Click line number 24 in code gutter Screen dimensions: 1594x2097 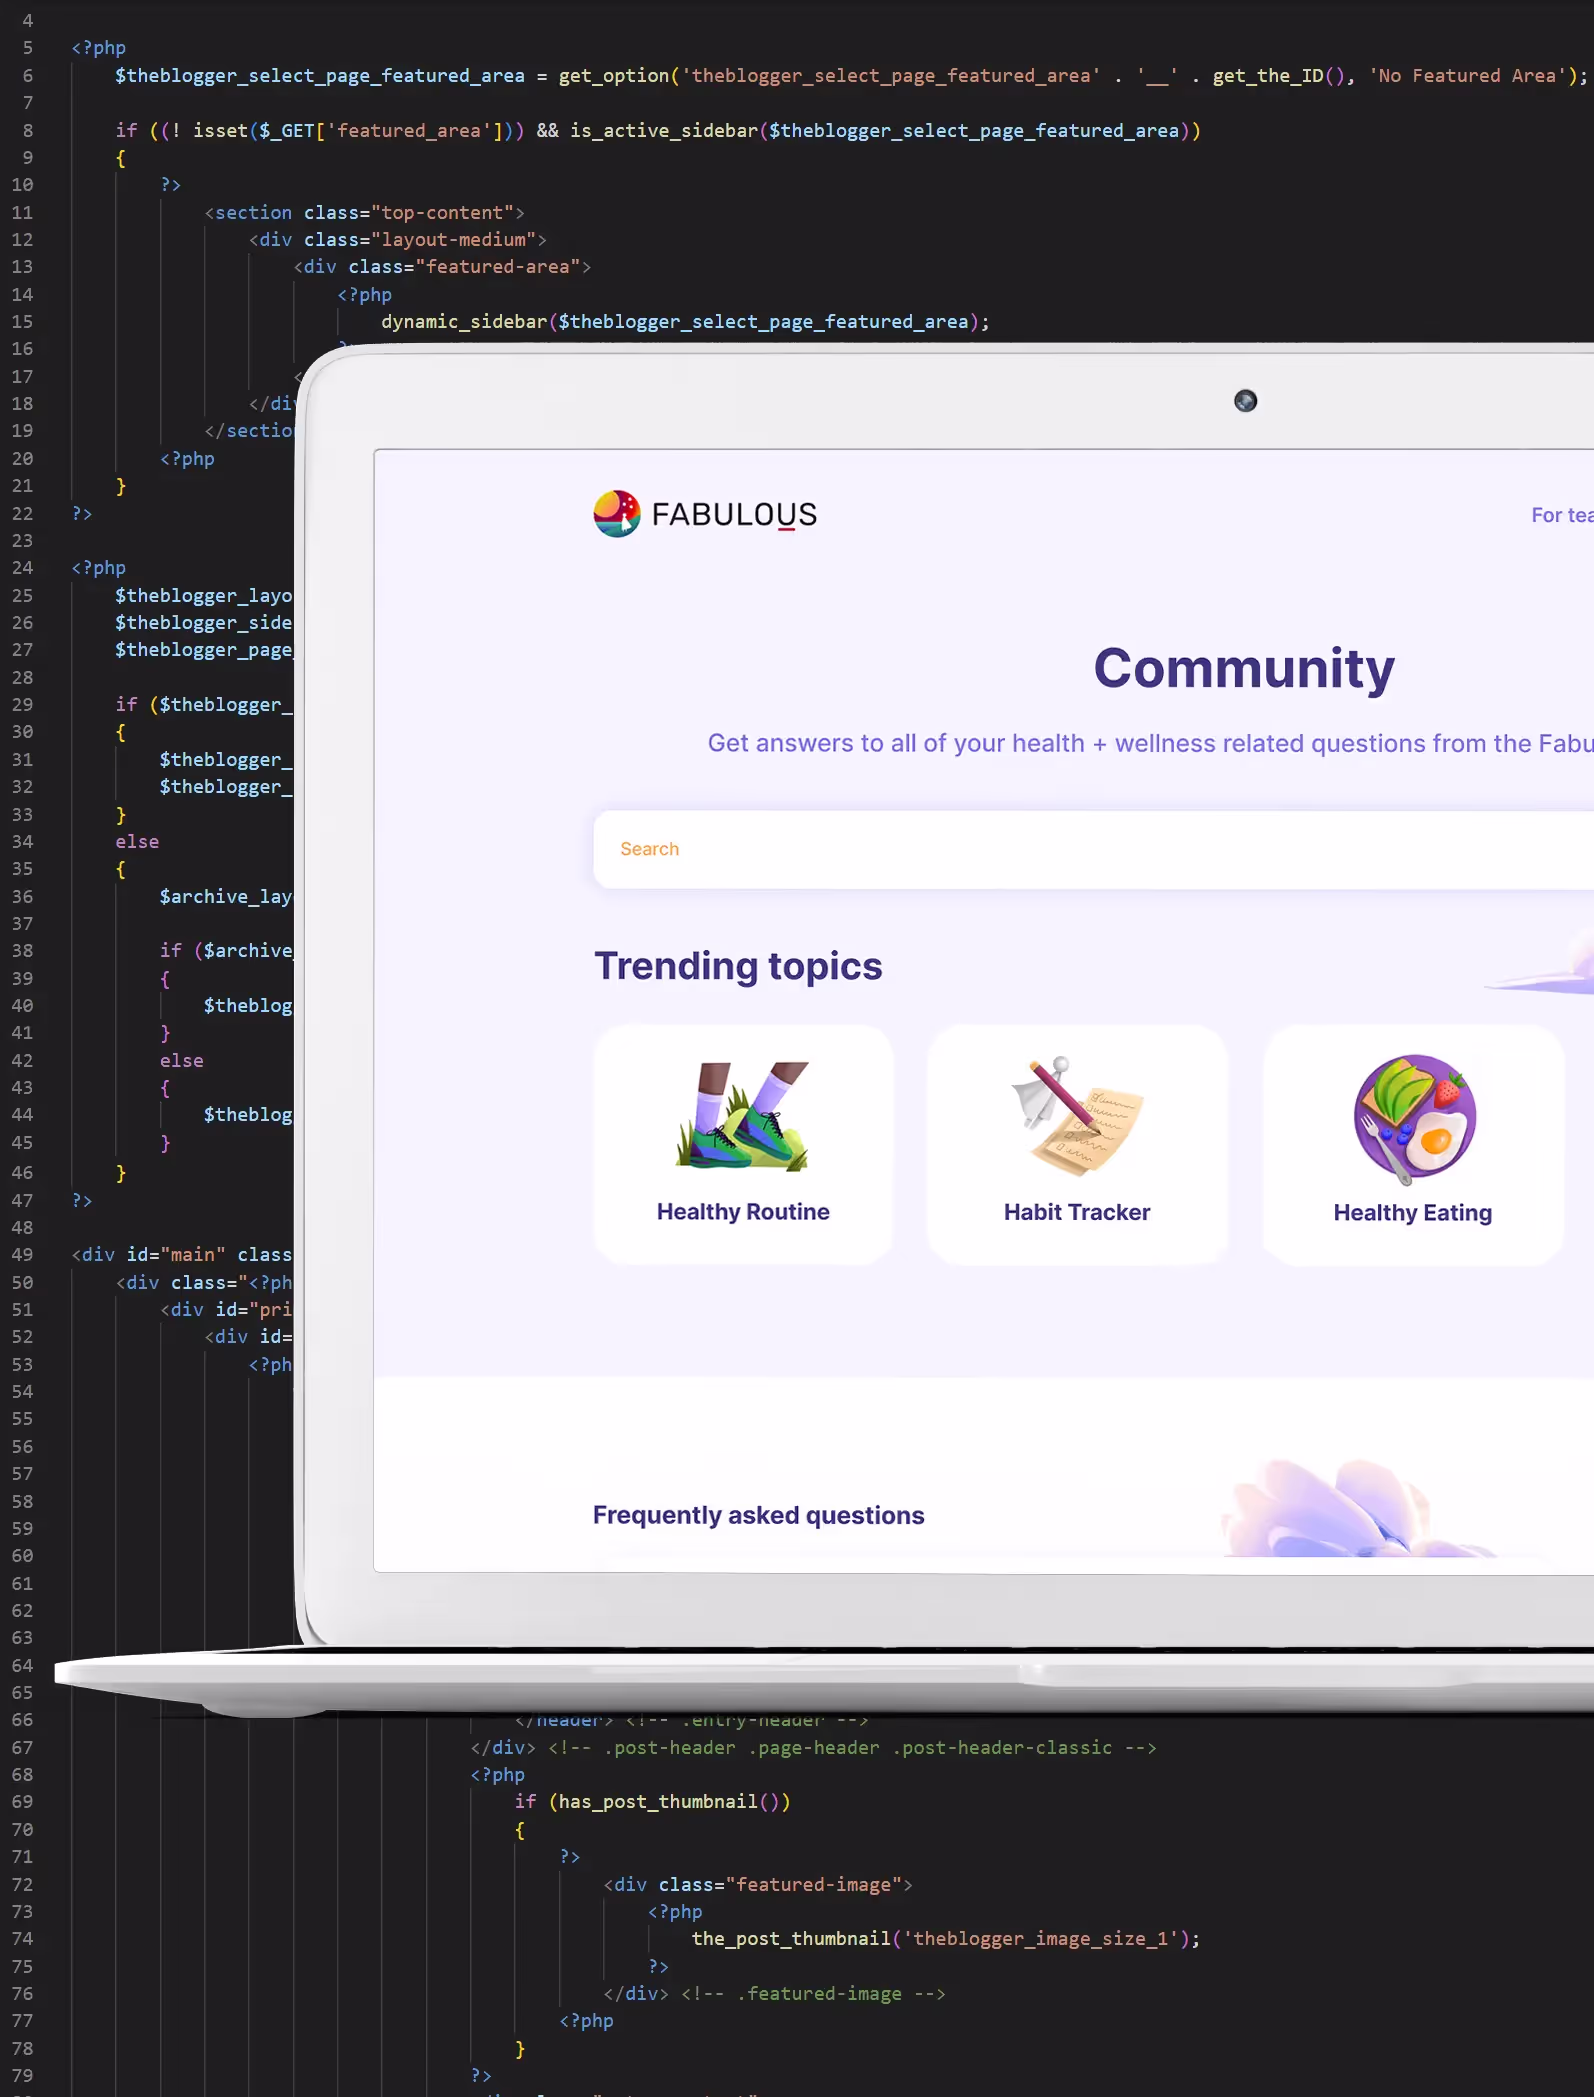point(23,568)
